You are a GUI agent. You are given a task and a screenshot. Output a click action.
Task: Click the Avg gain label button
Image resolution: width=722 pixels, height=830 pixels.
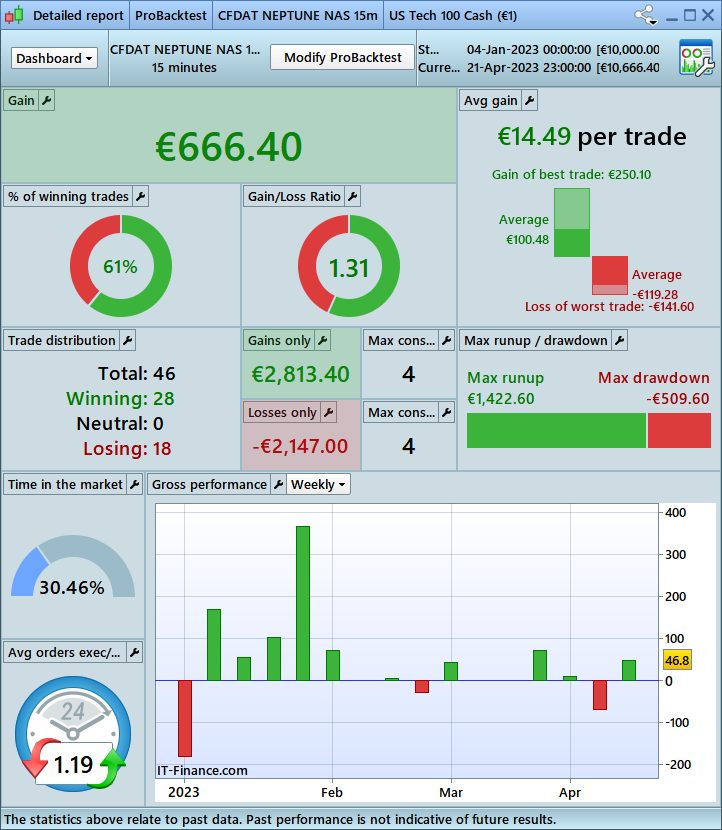(491, 101)
